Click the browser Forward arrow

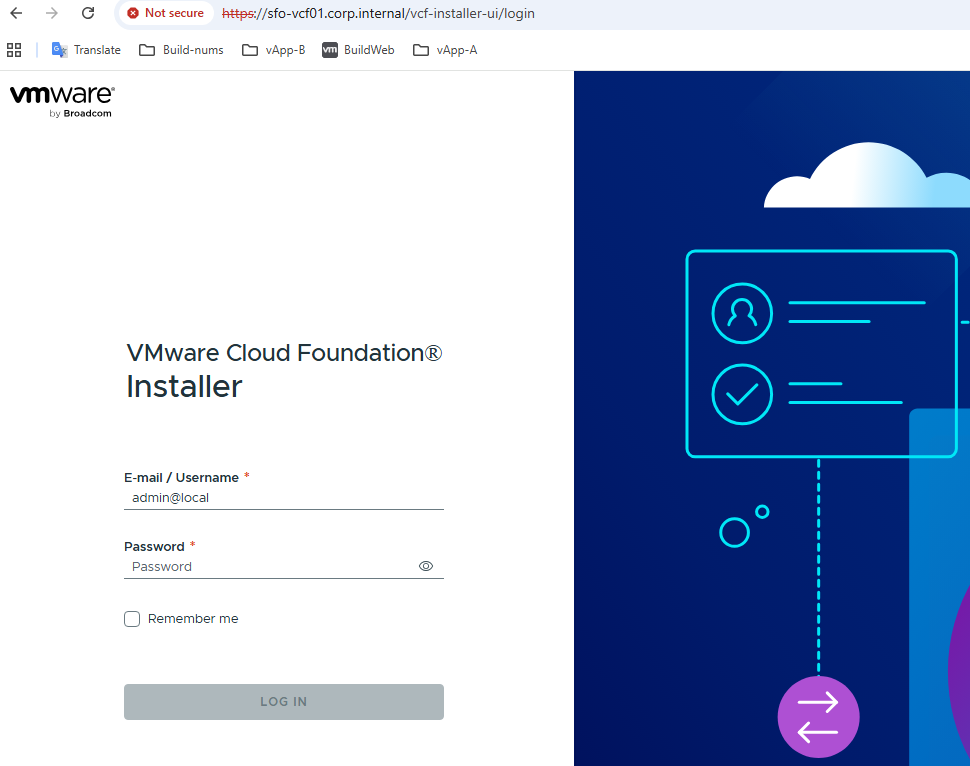tap(52, 13)
